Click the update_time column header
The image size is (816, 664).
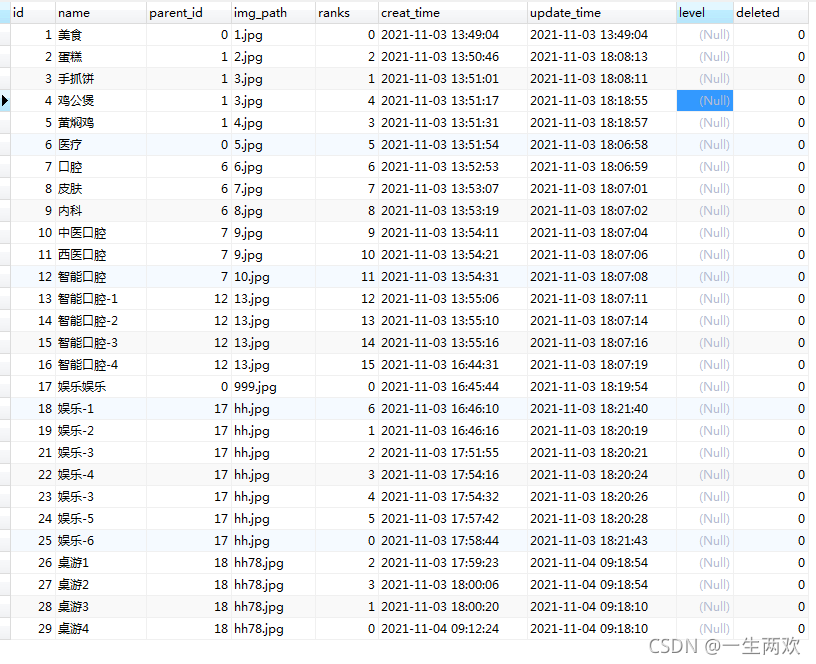pos(602,12)
